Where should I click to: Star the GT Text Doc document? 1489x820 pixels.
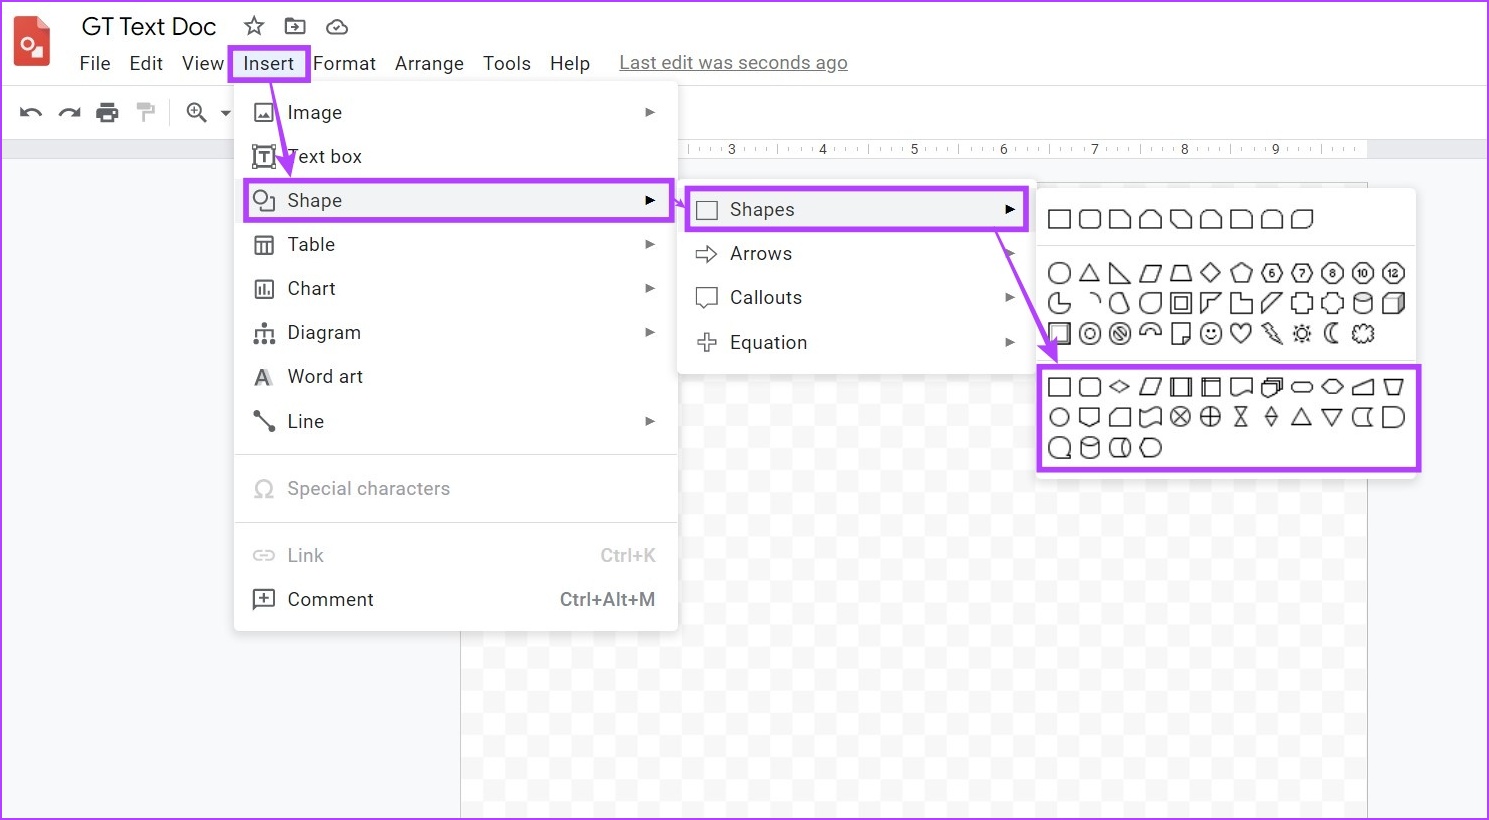pyautogui.click(x=254, y=26)
